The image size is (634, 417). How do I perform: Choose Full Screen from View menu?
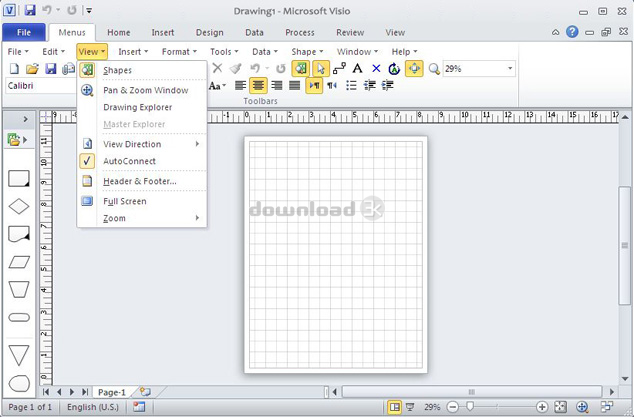[x=142, y=201]
